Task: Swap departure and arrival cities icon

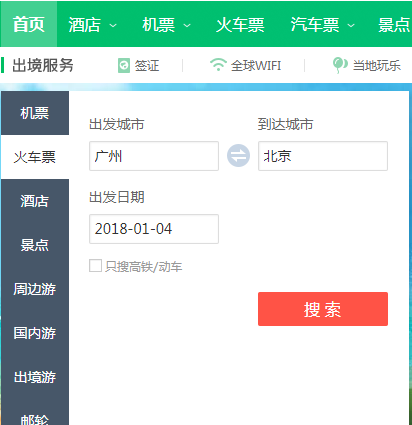Action: (x=238, y=155)
